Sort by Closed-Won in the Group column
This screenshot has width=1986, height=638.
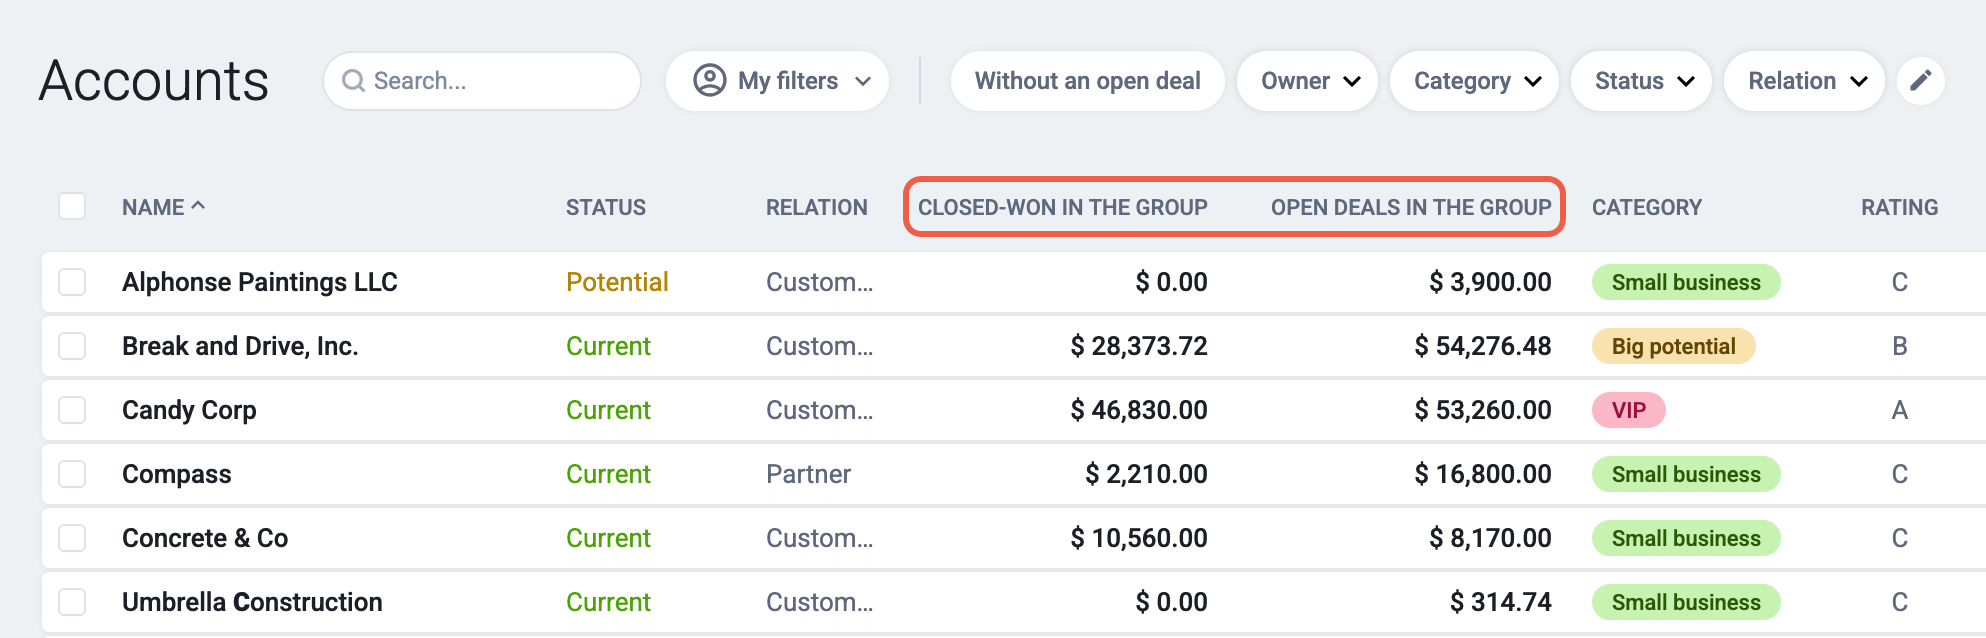pos(1063,207)
